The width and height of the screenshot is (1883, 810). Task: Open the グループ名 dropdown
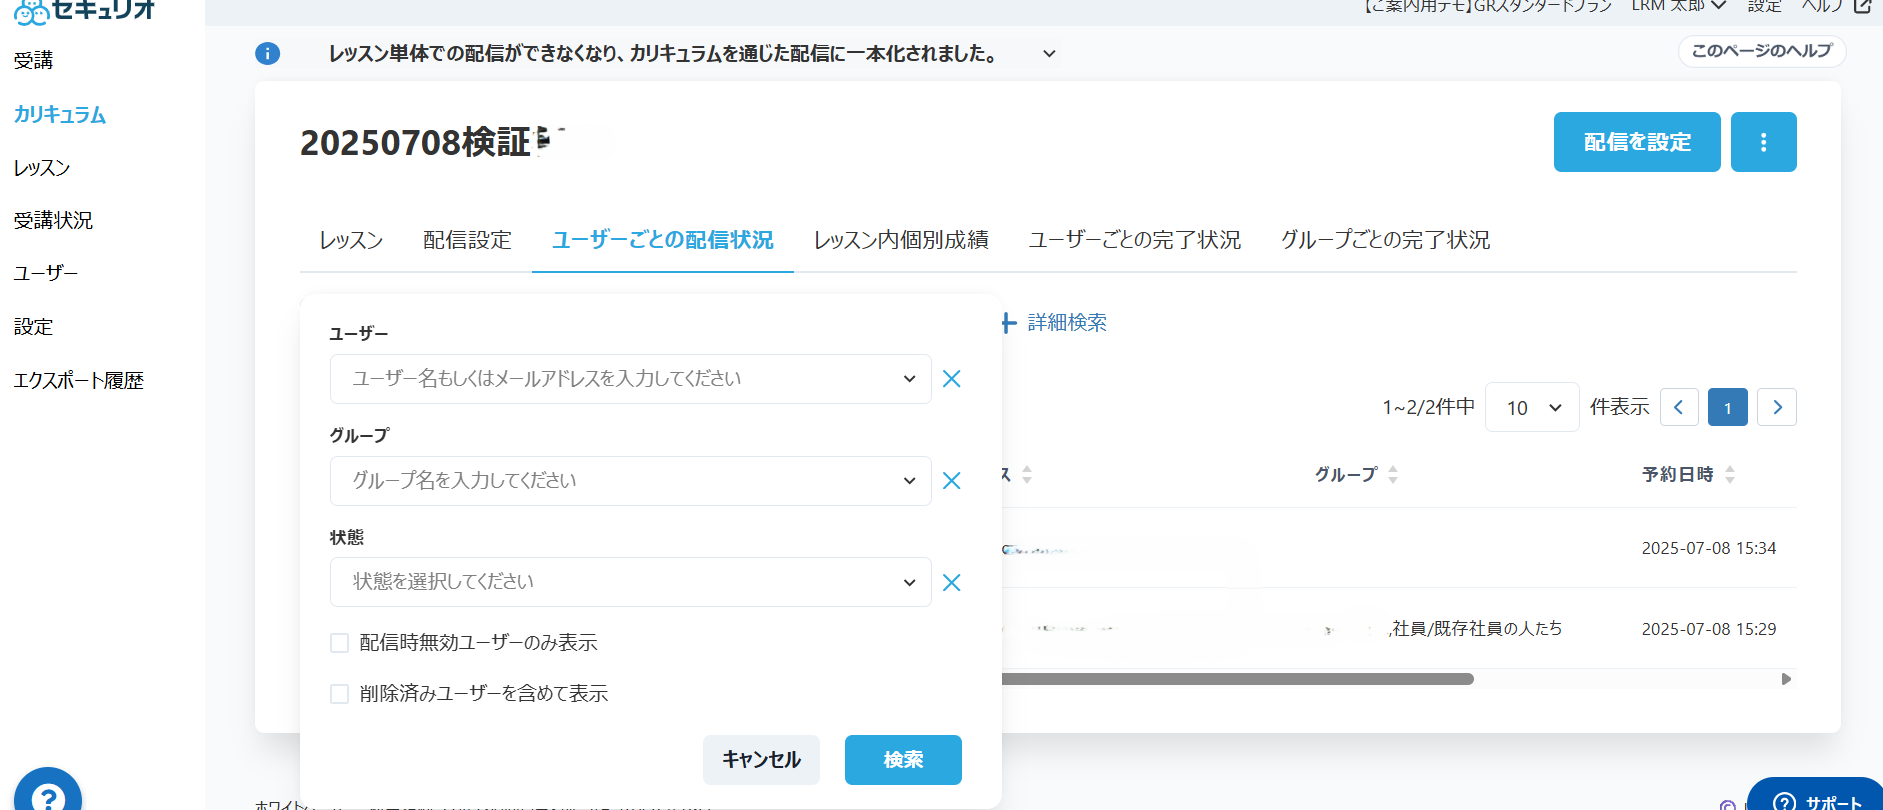coord(630,481)
